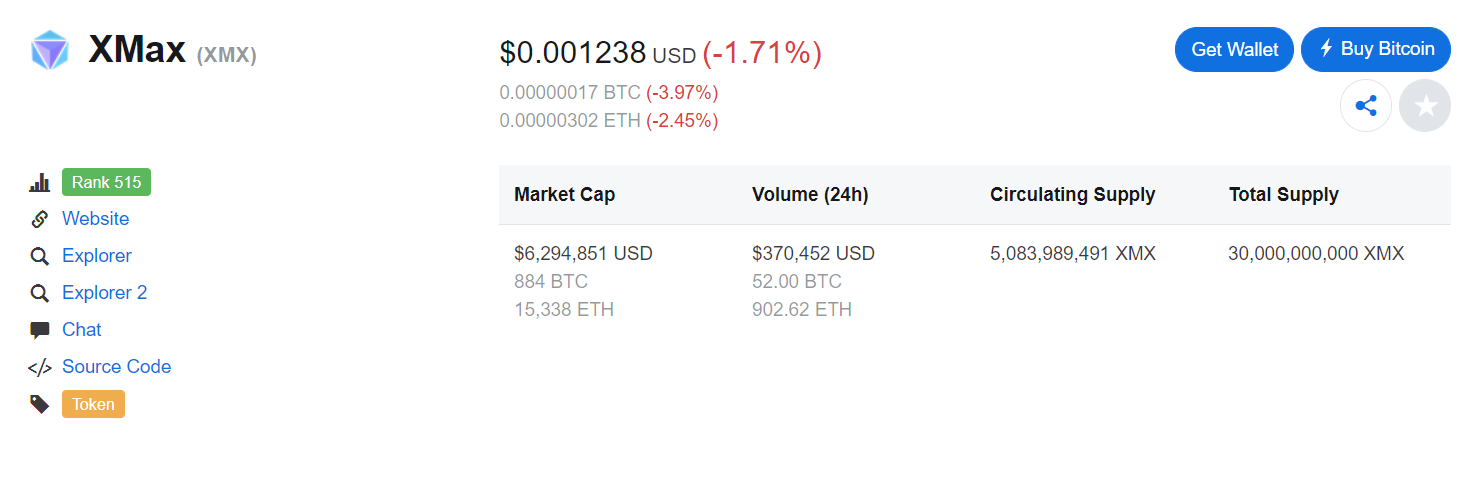Click the Market Cap column header
The height and width of the screenshot is (497, 1484).
coord(564,195)
